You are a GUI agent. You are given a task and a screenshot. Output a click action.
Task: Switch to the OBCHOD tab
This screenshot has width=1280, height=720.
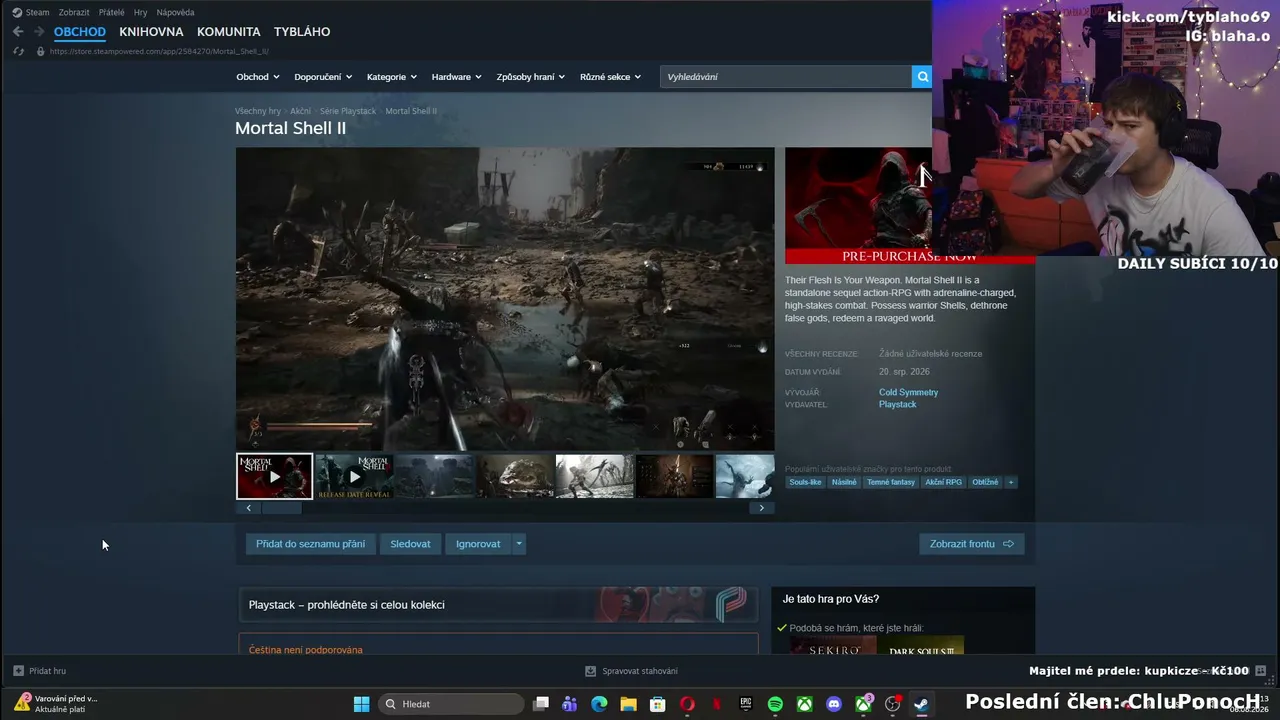[x=79, y=32]
